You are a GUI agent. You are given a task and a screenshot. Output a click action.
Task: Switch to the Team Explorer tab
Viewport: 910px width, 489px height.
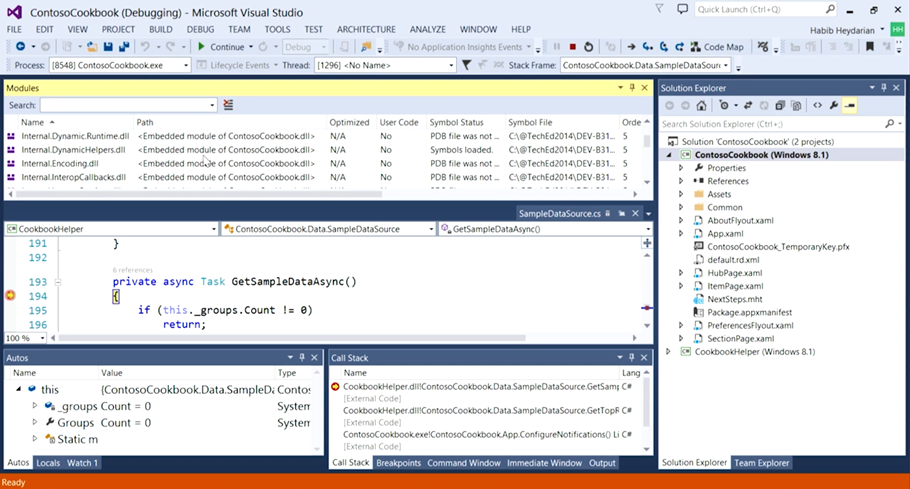[x=761, y=463]
